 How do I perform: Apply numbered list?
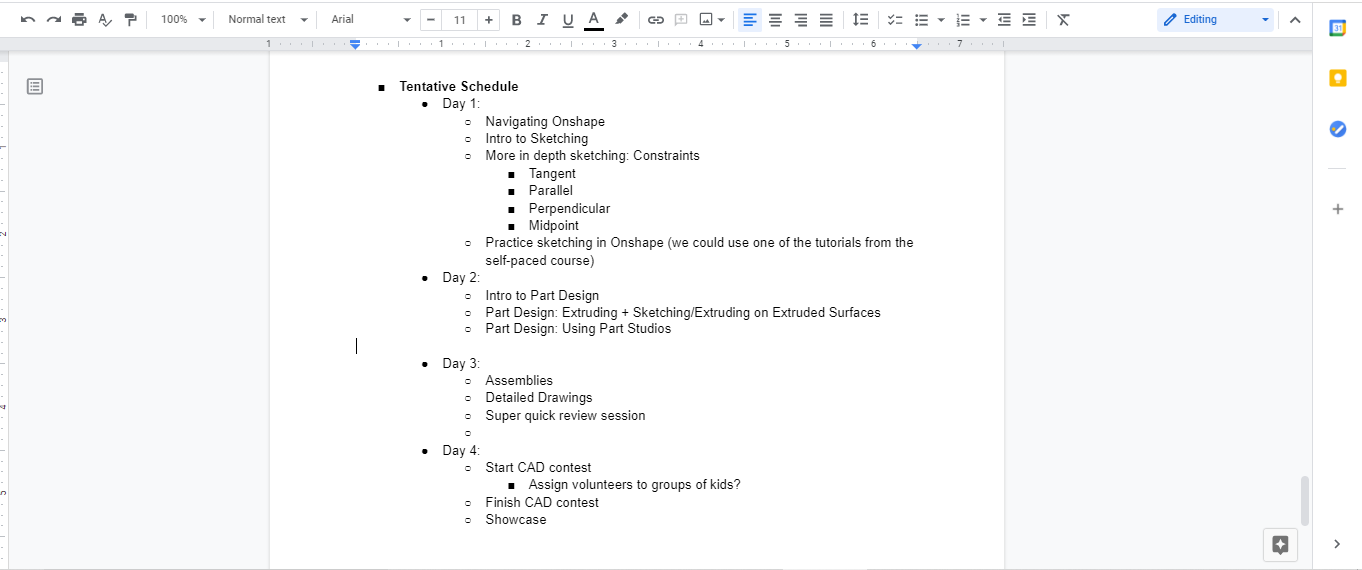pos(963,19)
